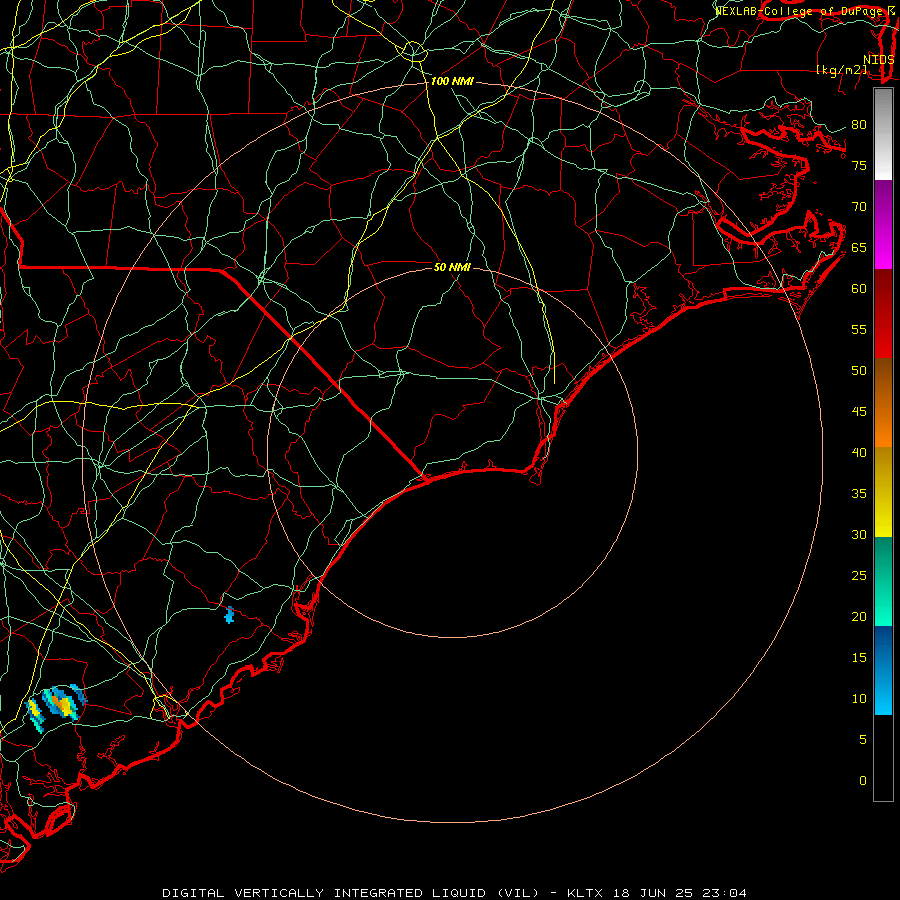Select the 35 value on the color scale

859,494
